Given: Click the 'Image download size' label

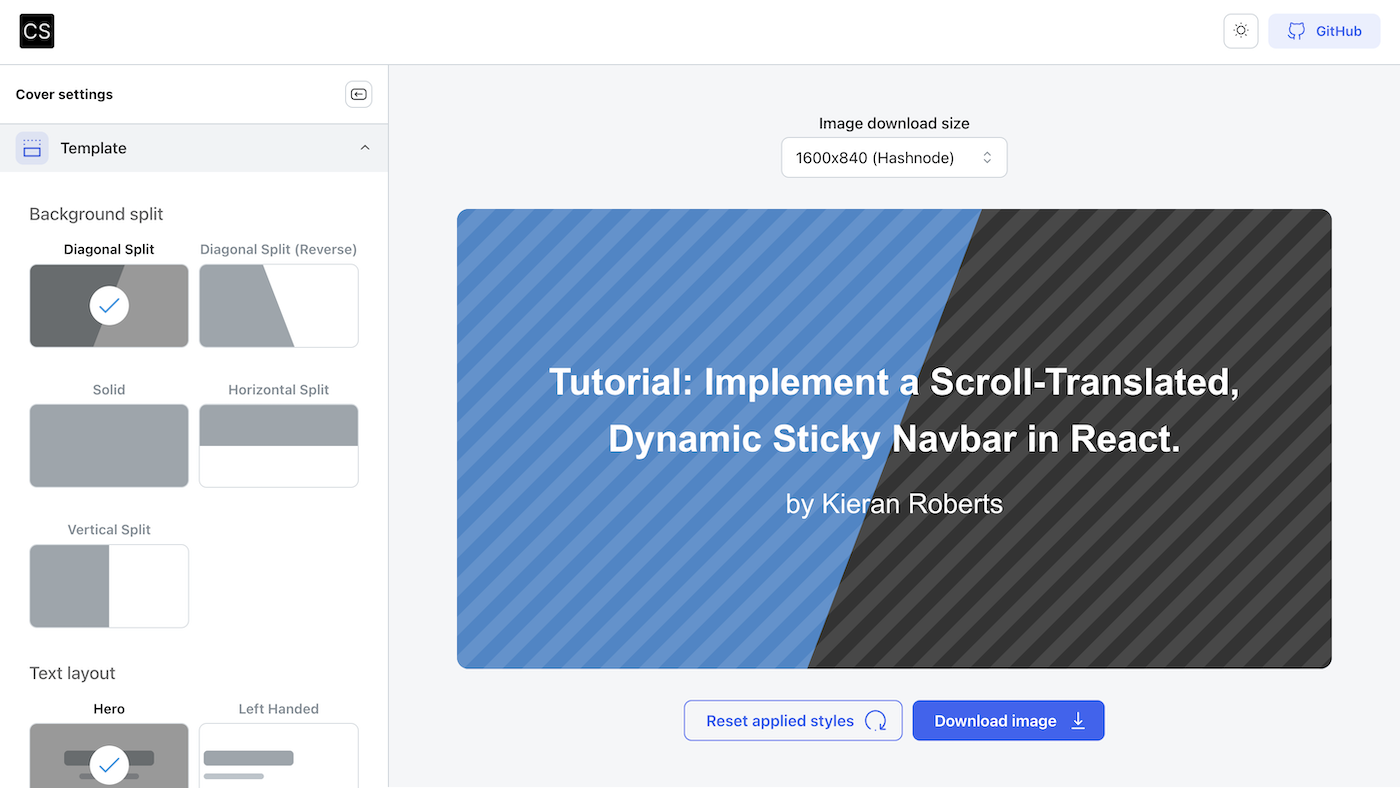Looking at the screenshot, I should pos(894,124).
